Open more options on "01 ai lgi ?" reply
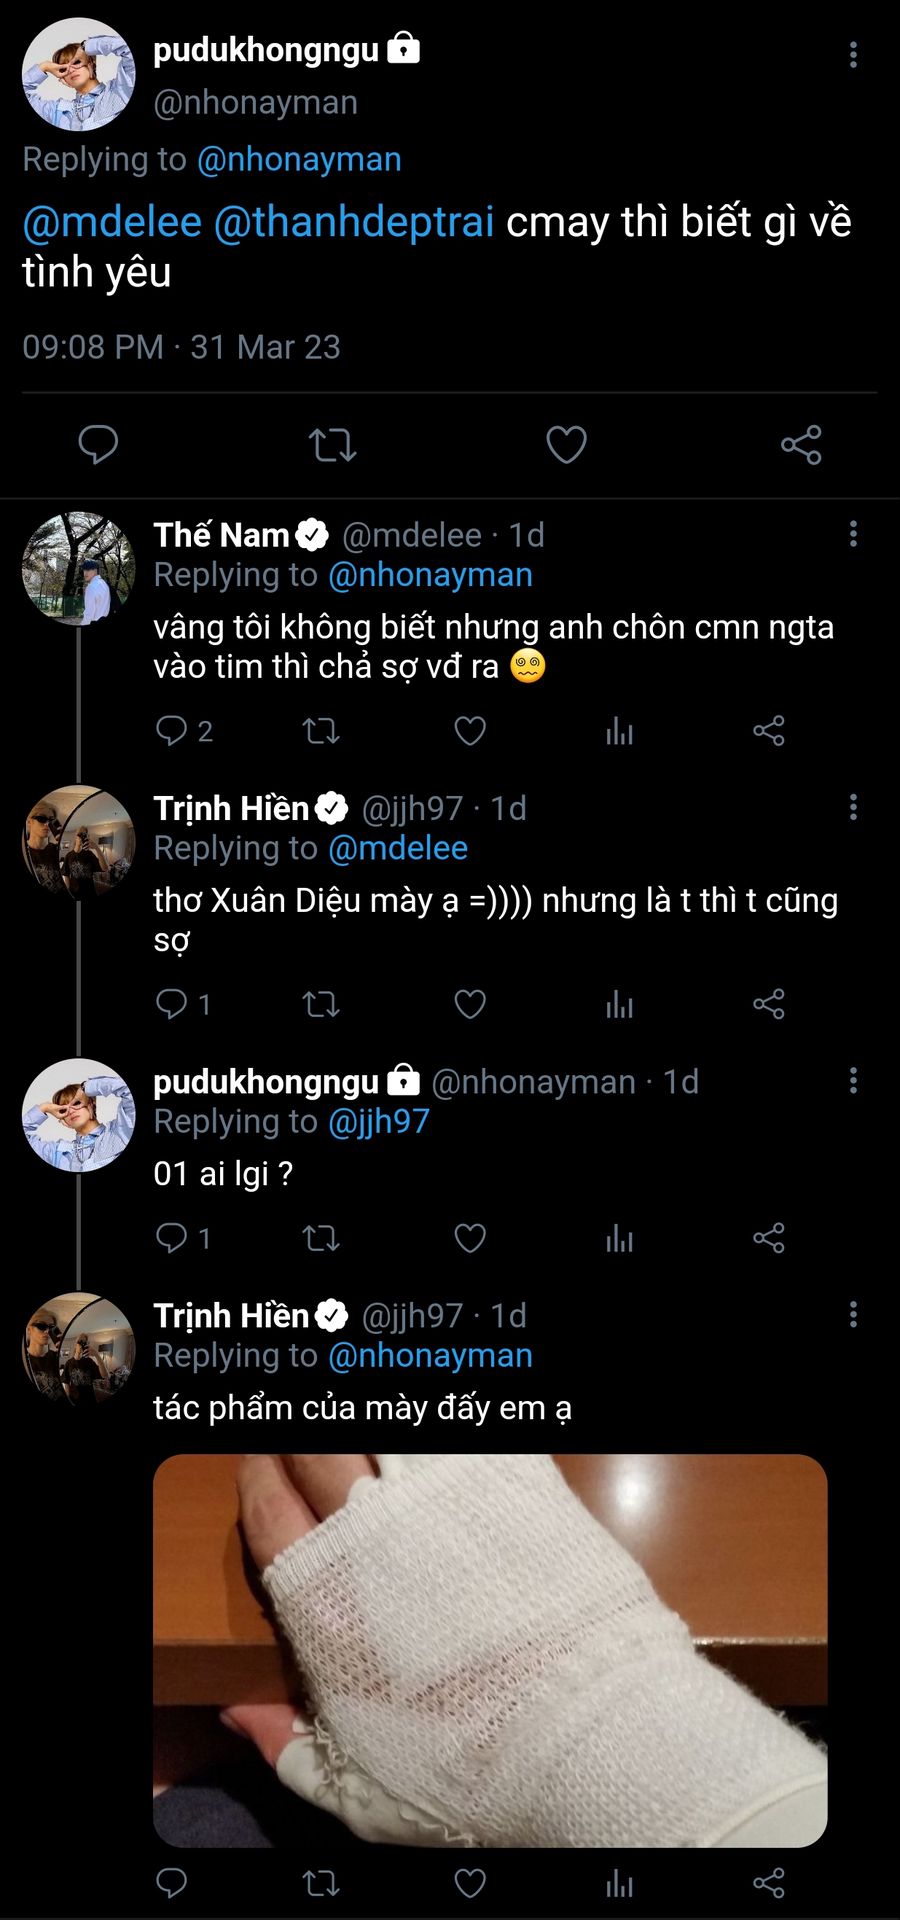Image resolution: width=900 pixels, height=1920 pixels. tap(853, 1080)
